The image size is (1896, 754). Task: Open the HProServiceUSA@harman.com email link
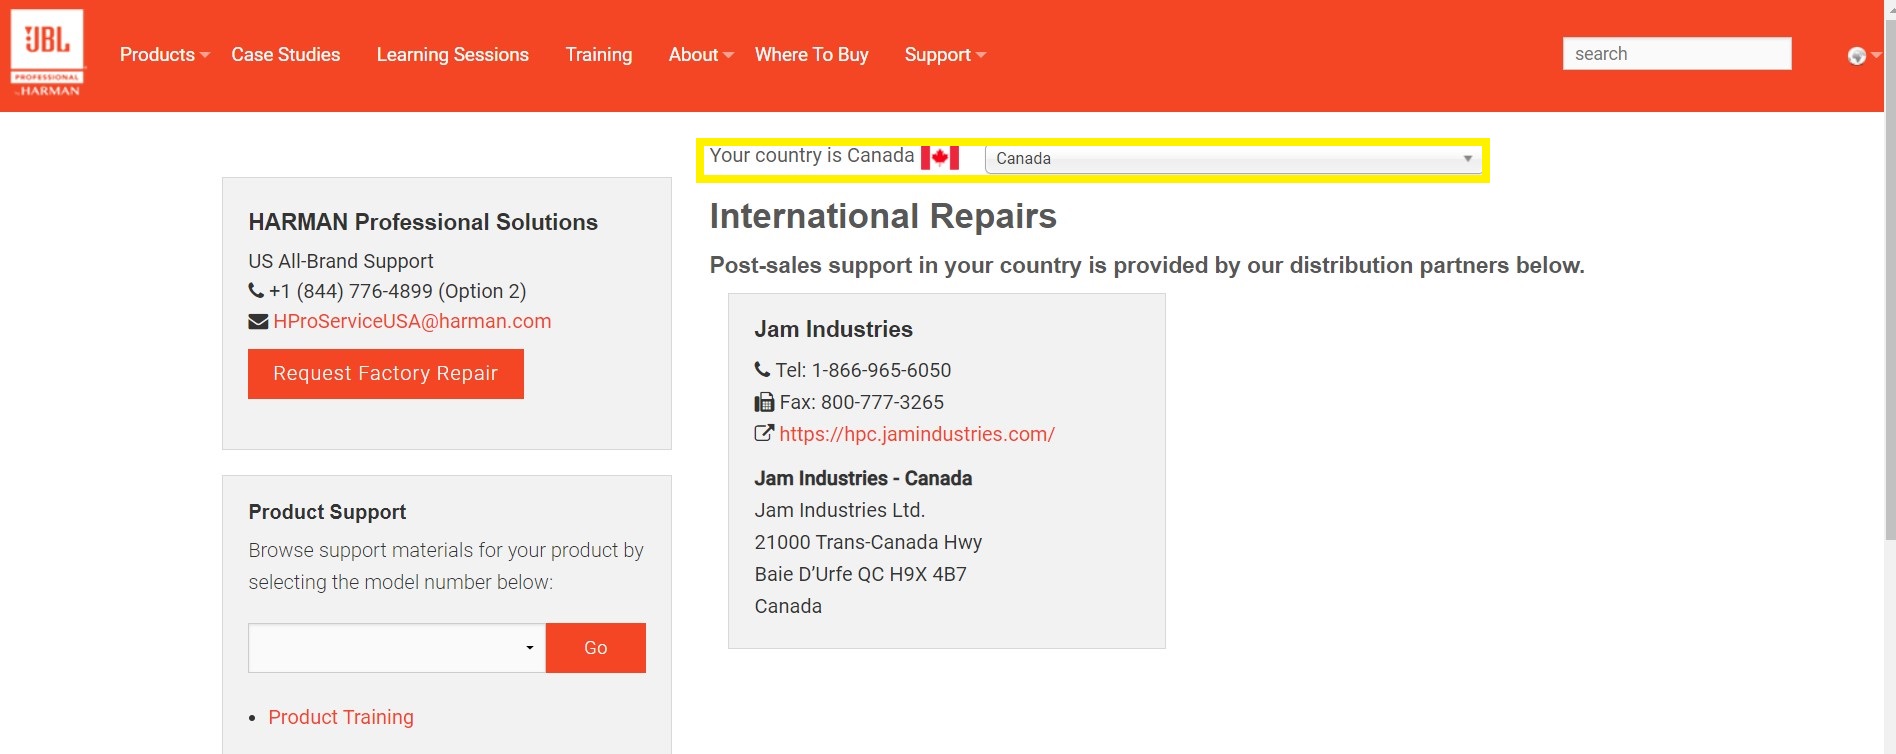(412, 321)
